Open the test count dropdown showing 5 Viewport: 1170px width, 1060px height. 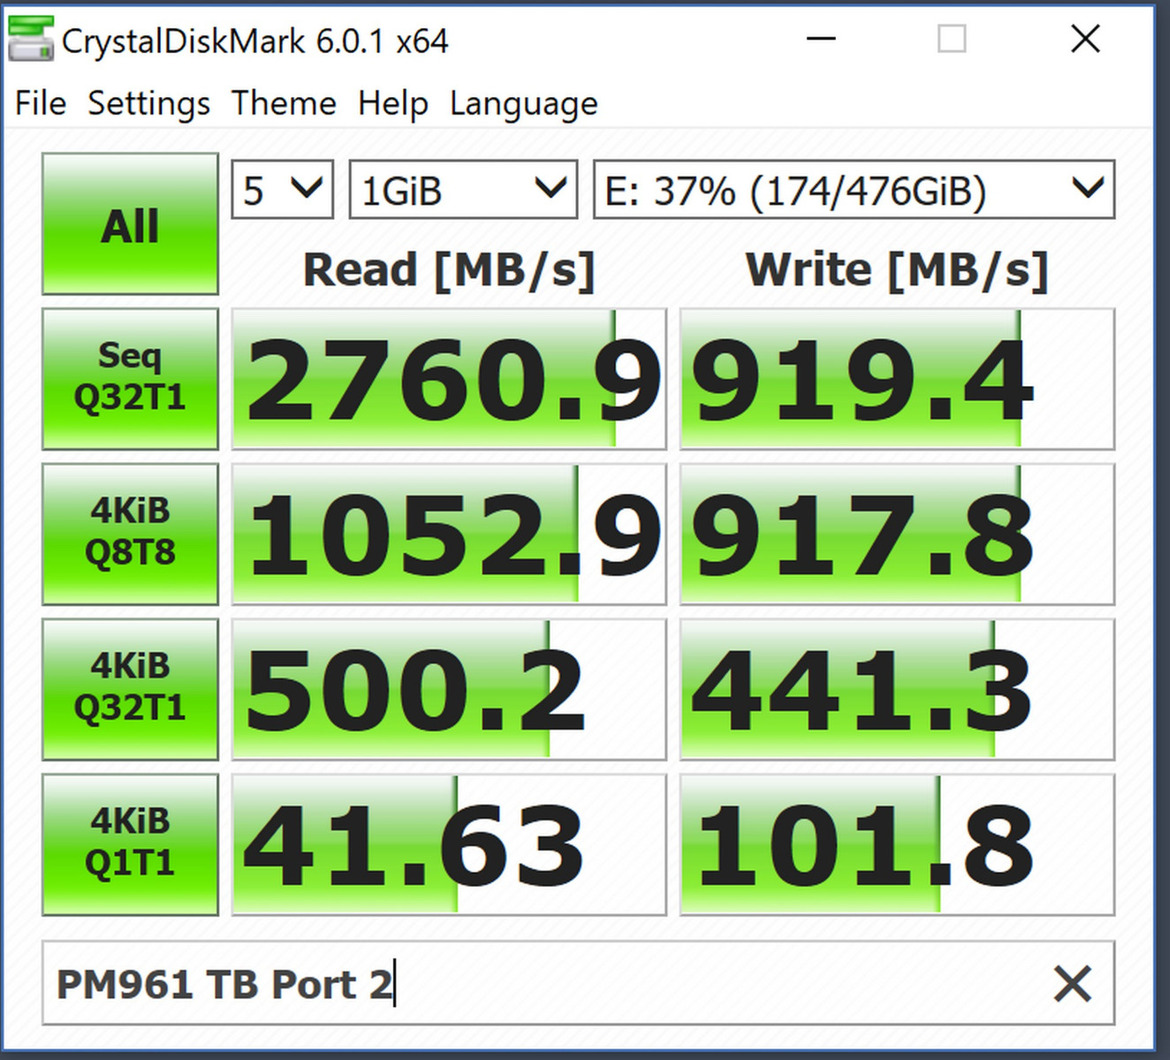pyautogui.click(x=282, y=189)
